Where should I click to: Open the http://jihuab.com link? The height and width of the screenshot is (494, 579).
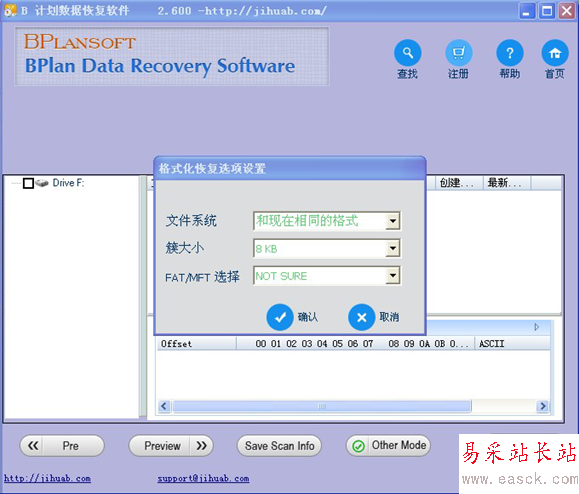[x=47, y=478]
